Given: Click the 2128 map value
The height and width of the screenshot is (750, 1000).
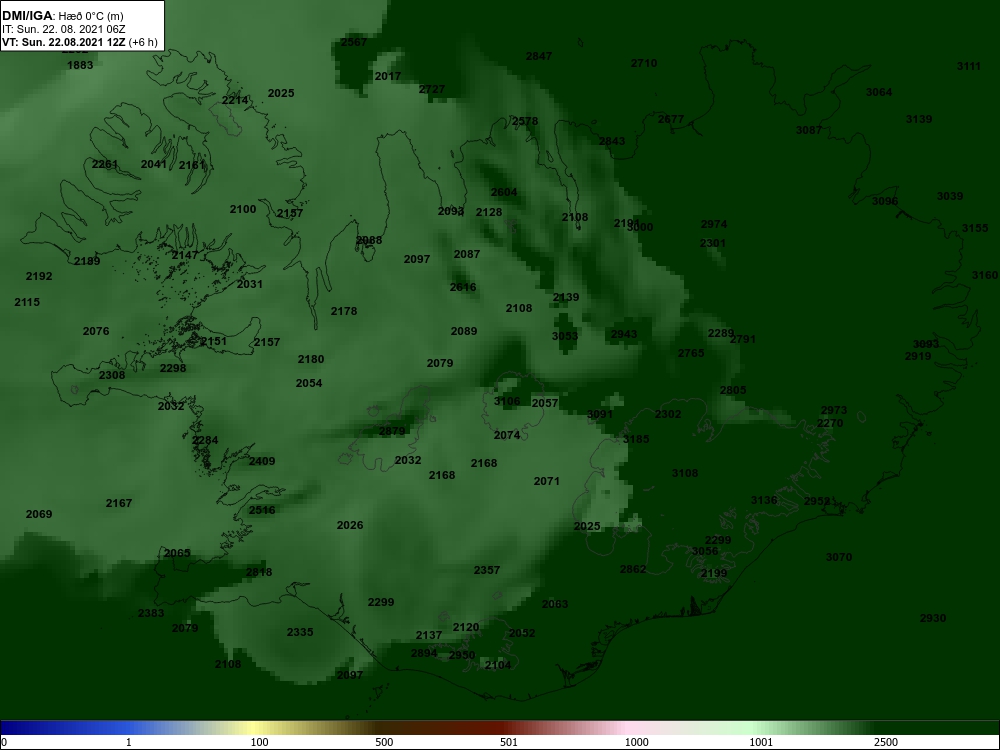Looking at the screenshot, I should [489, 212].
